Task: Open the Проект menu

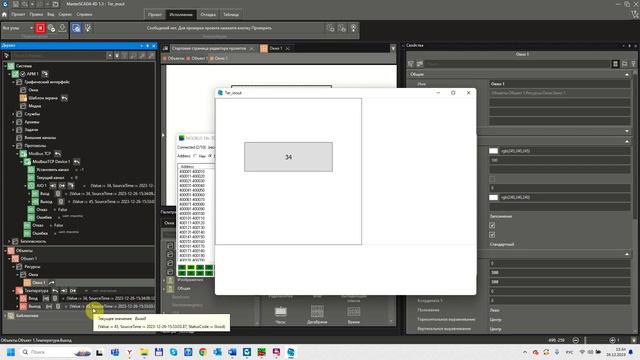Action: [x=18, y=14]
